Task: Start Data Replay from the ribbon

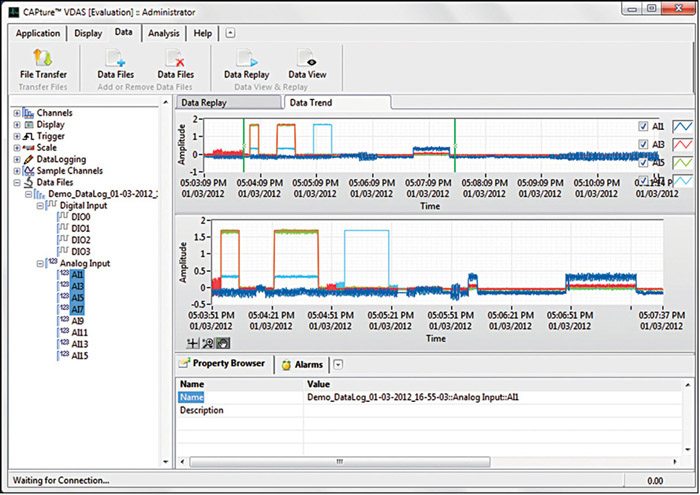Action: pos(246,58)
